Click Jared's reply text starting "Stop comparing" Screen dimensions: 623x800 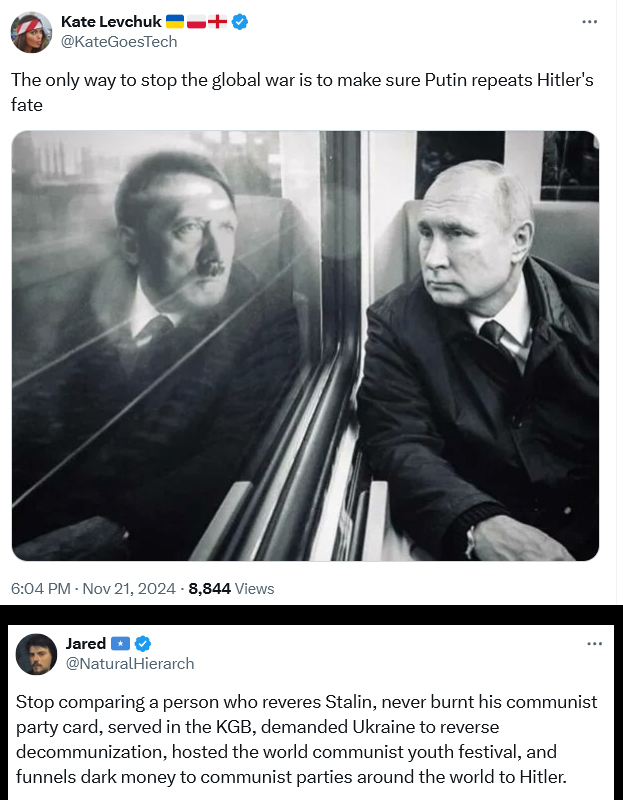(x=306, y=740)
